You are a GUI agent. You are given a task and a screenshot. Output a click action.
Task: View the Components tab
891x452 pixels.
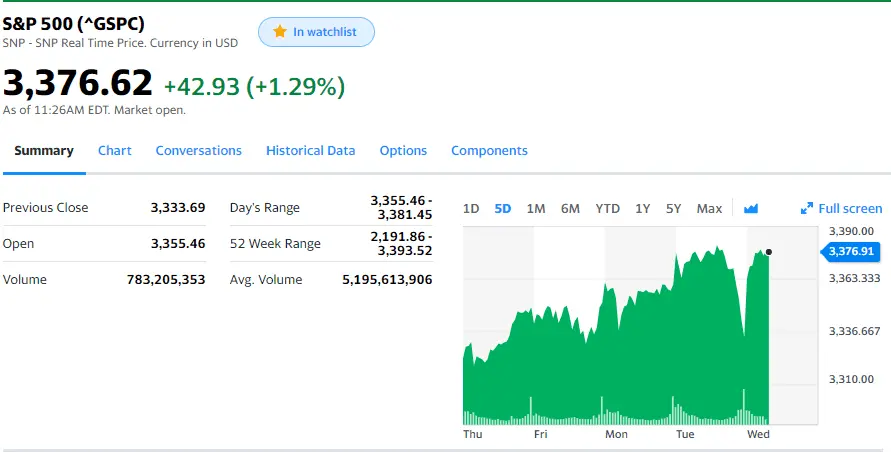point(489,151)
